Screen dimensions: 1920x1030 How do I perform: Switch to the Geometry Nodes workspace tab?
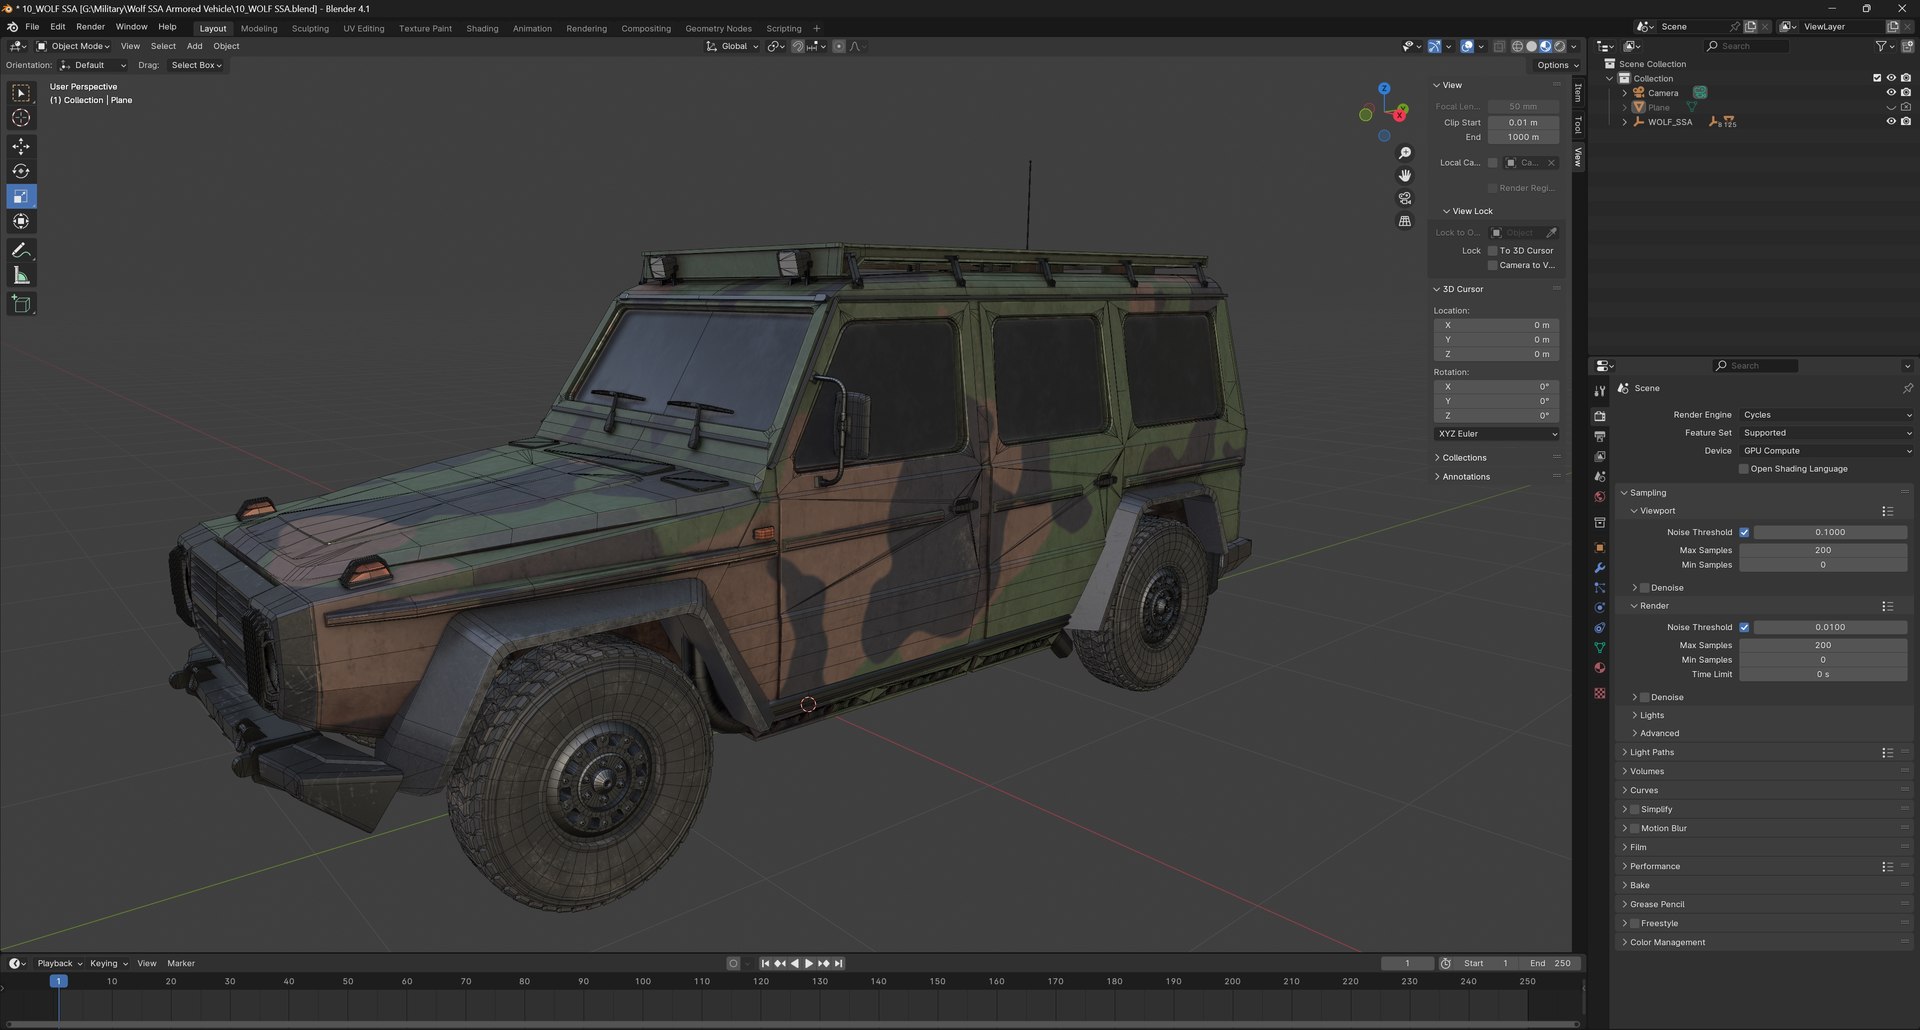coord(718,28)
